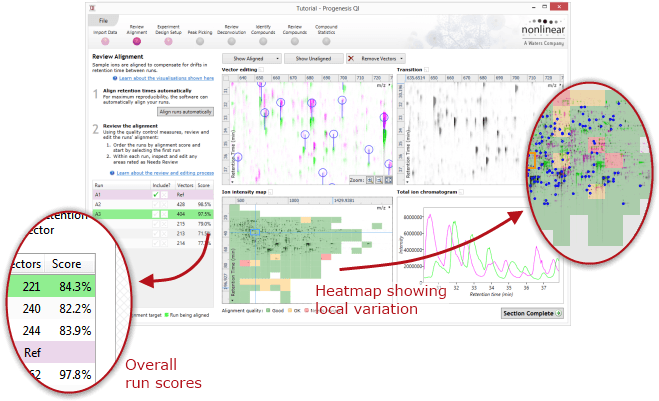Screen dimensions: 659x401
Task: Open m/z axis dropdown in Transition panel
Action: 560,85
